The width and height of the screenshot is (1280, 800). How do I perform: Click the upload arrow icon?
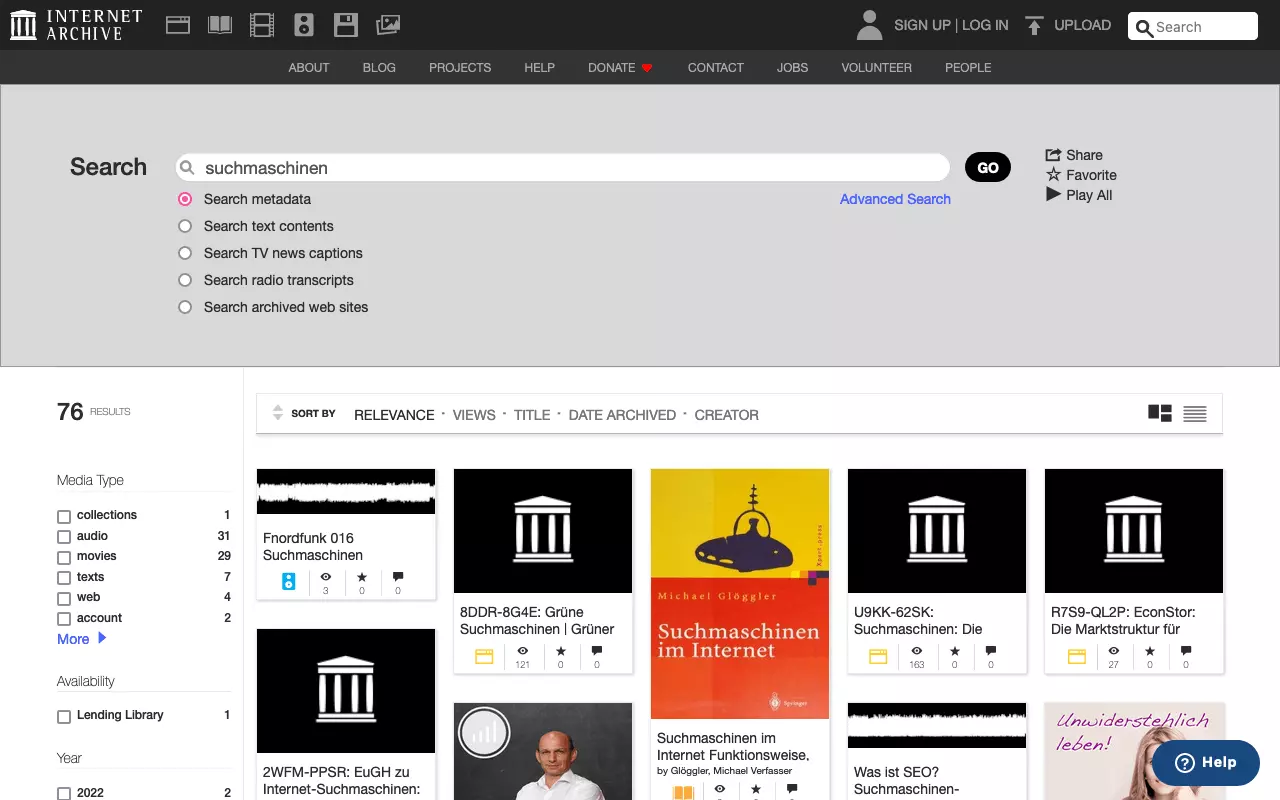pos(1035,26)
